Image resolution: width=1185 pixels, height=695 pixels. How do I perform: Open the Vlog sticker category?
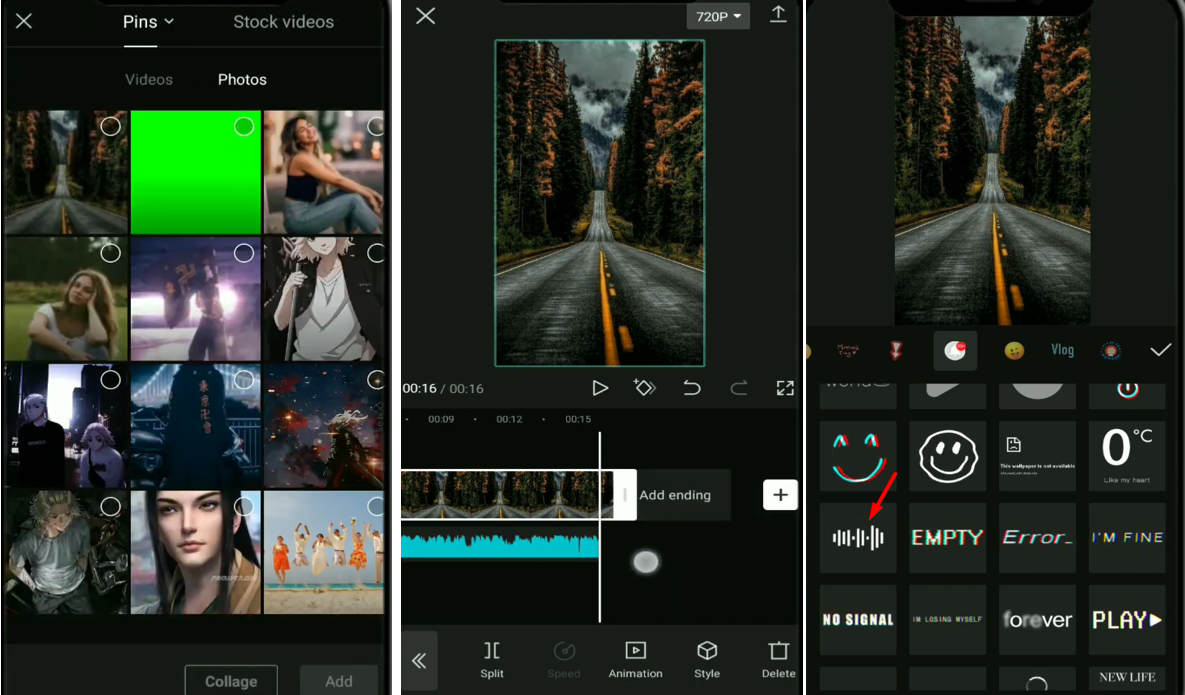(x=1062, y=350)
